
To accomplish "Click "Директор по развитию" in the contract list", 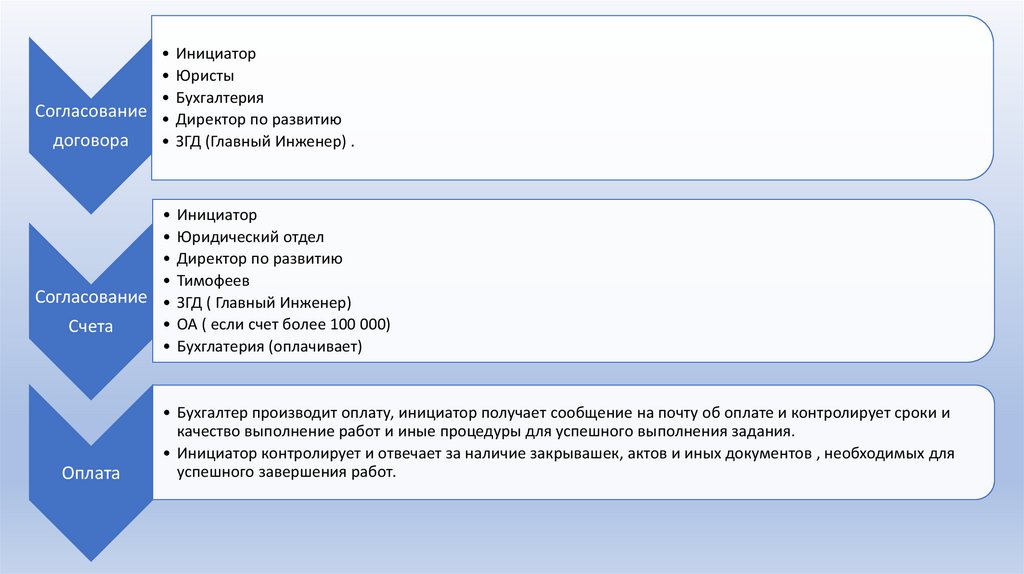I will tap(259, 120).
